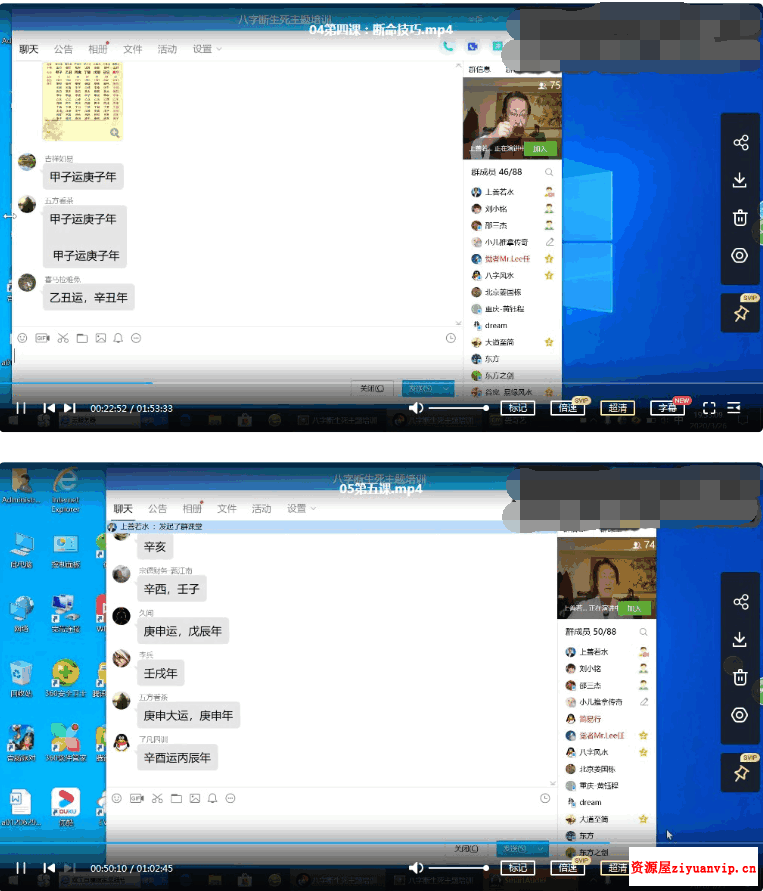Click 关闭 button in 04第四课 chat window
The height and width of the screenshot is (891, 763).
tap(372, 389)
